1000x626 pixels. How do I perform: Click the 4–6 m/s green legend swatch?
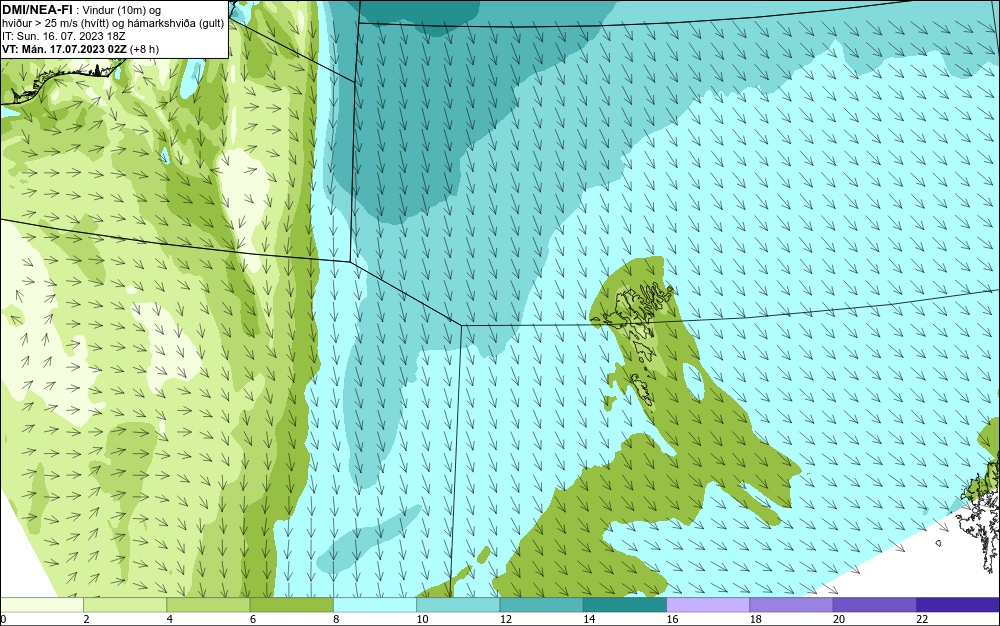pyautogui.click(x=209, y=604)
